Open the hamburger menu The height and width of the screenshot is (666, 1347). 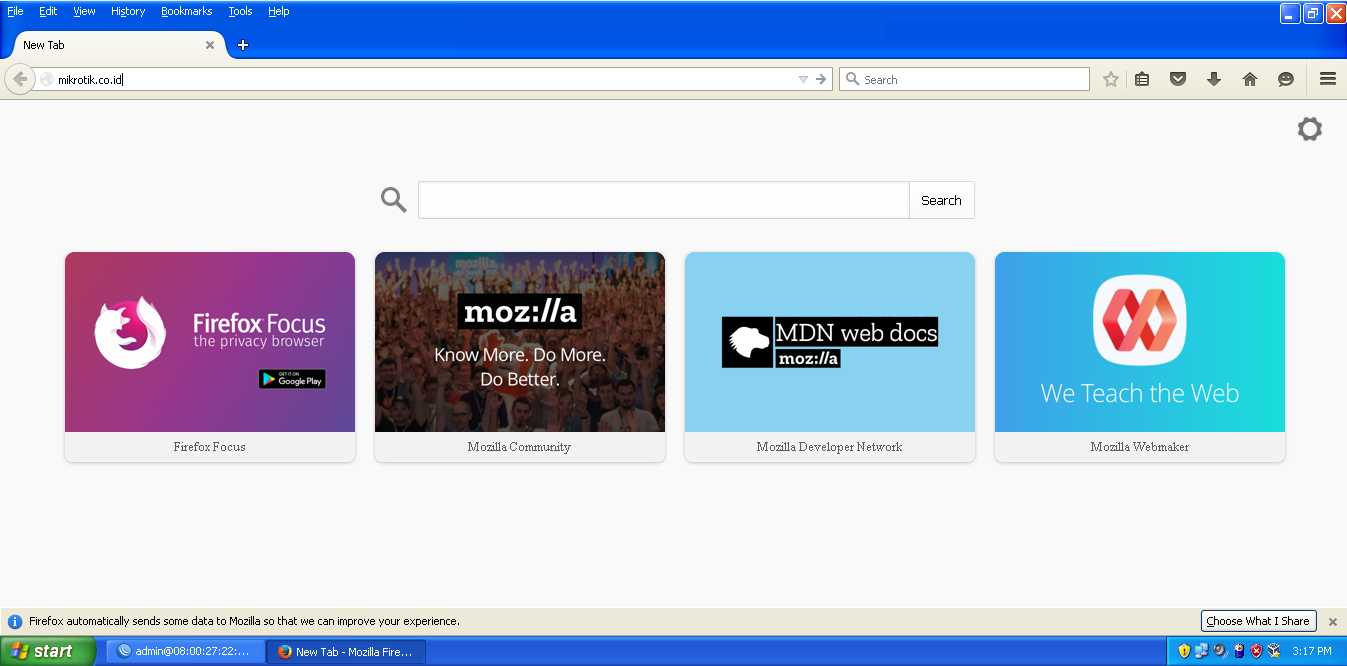(x=1328, y=79)
